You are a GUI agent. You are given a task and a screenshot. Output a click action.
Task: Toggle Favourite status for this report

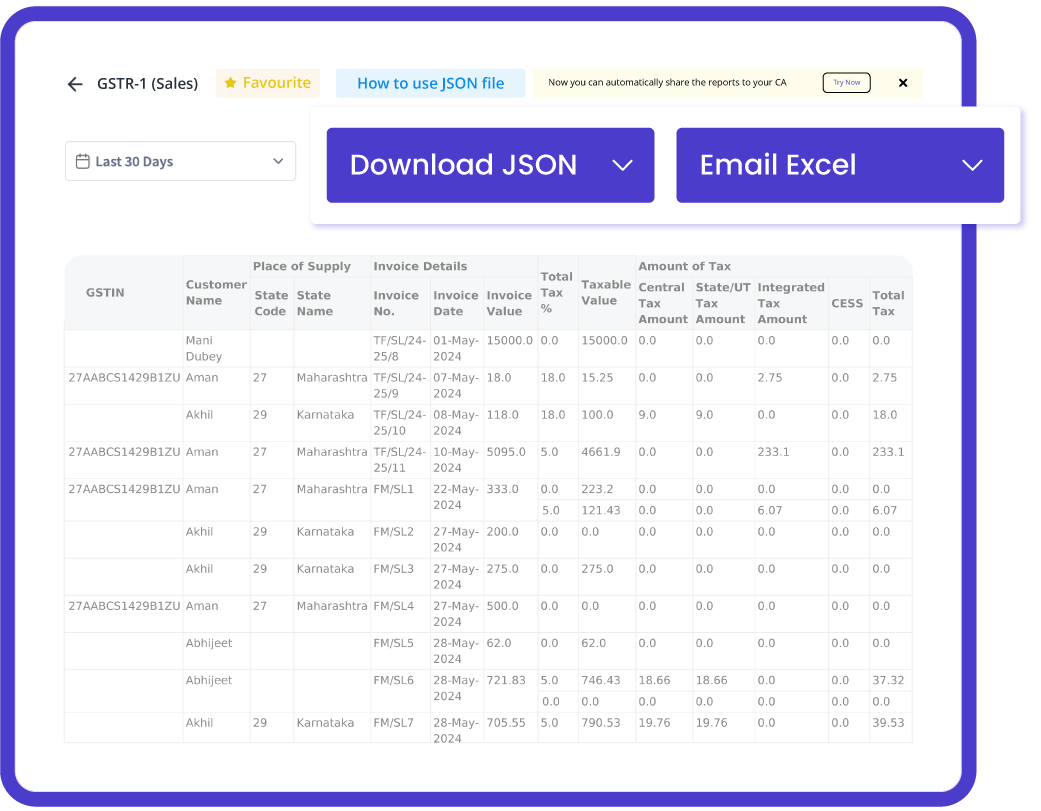[267, 84]
